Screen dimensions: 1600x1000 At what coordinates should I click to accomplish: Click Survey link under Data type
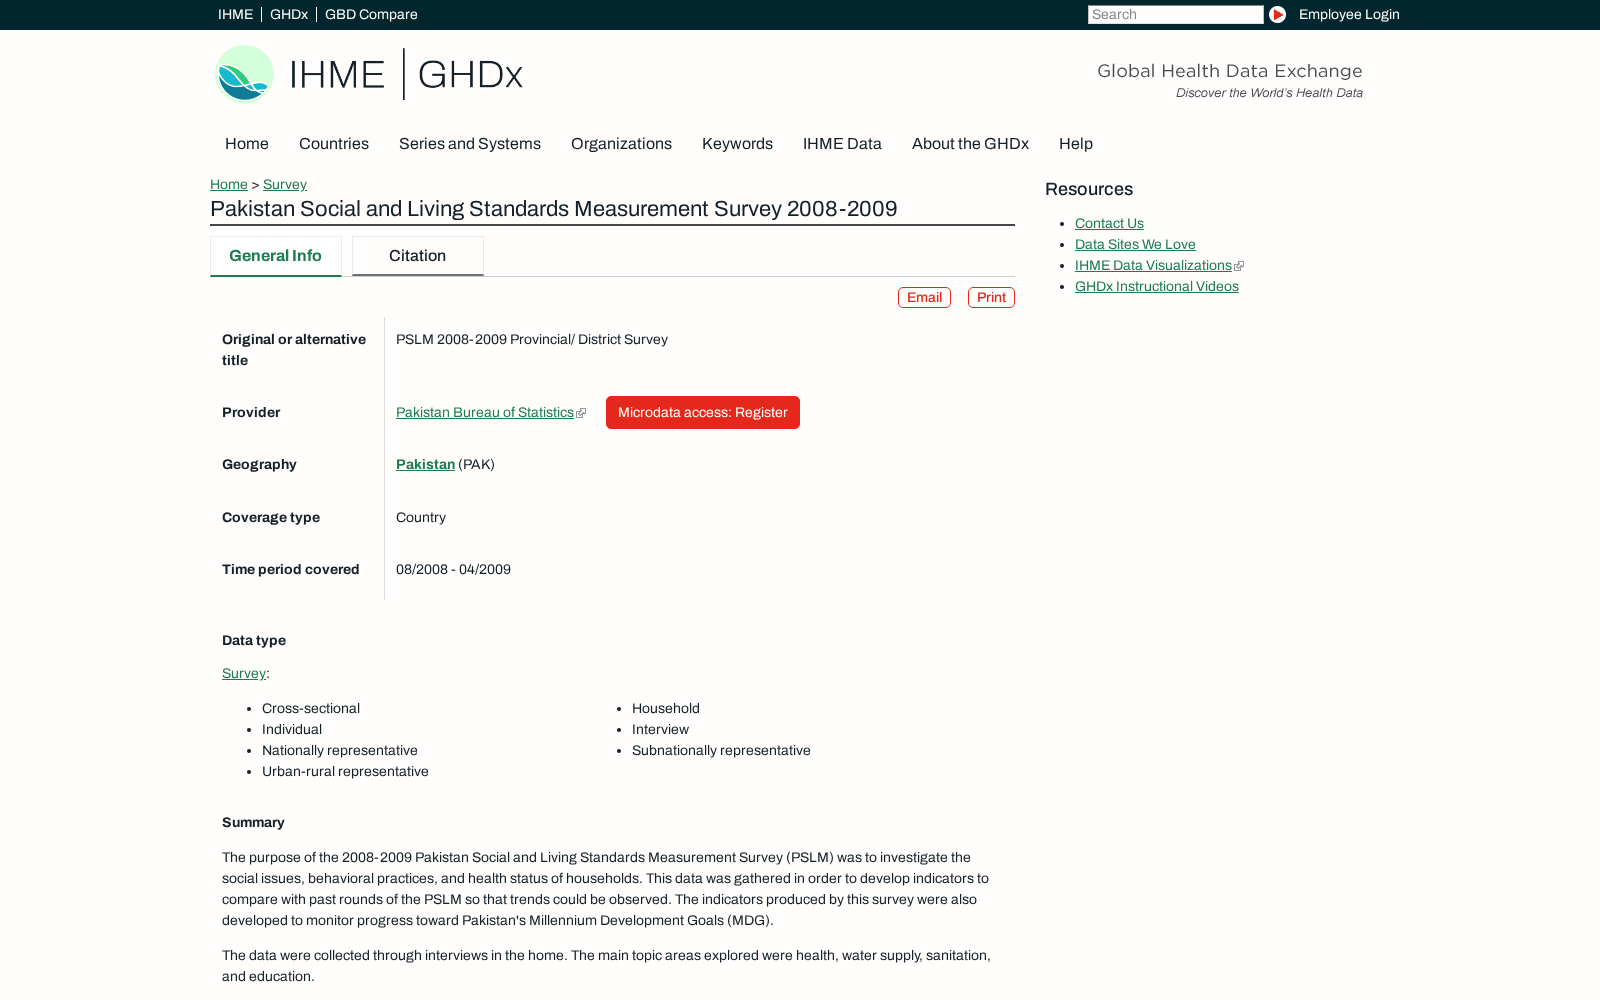[244, 674]
